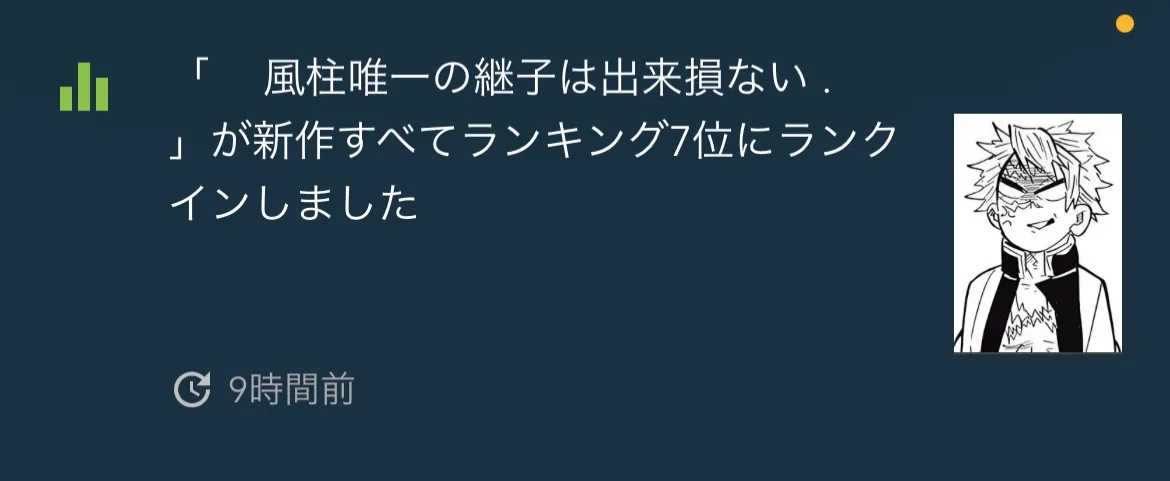This screenshot has height=481, width=1170.
Task: Click the green bar chart ranking icon
Action: [84, 87]
